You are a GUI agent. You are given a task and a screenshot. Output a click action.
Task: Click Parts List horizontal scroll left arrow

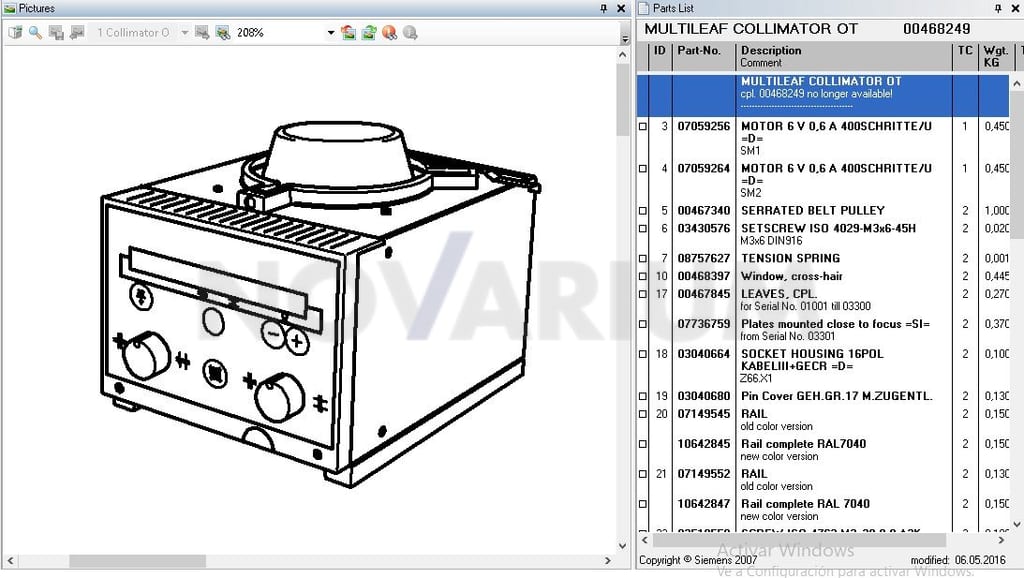coord(645,540)
